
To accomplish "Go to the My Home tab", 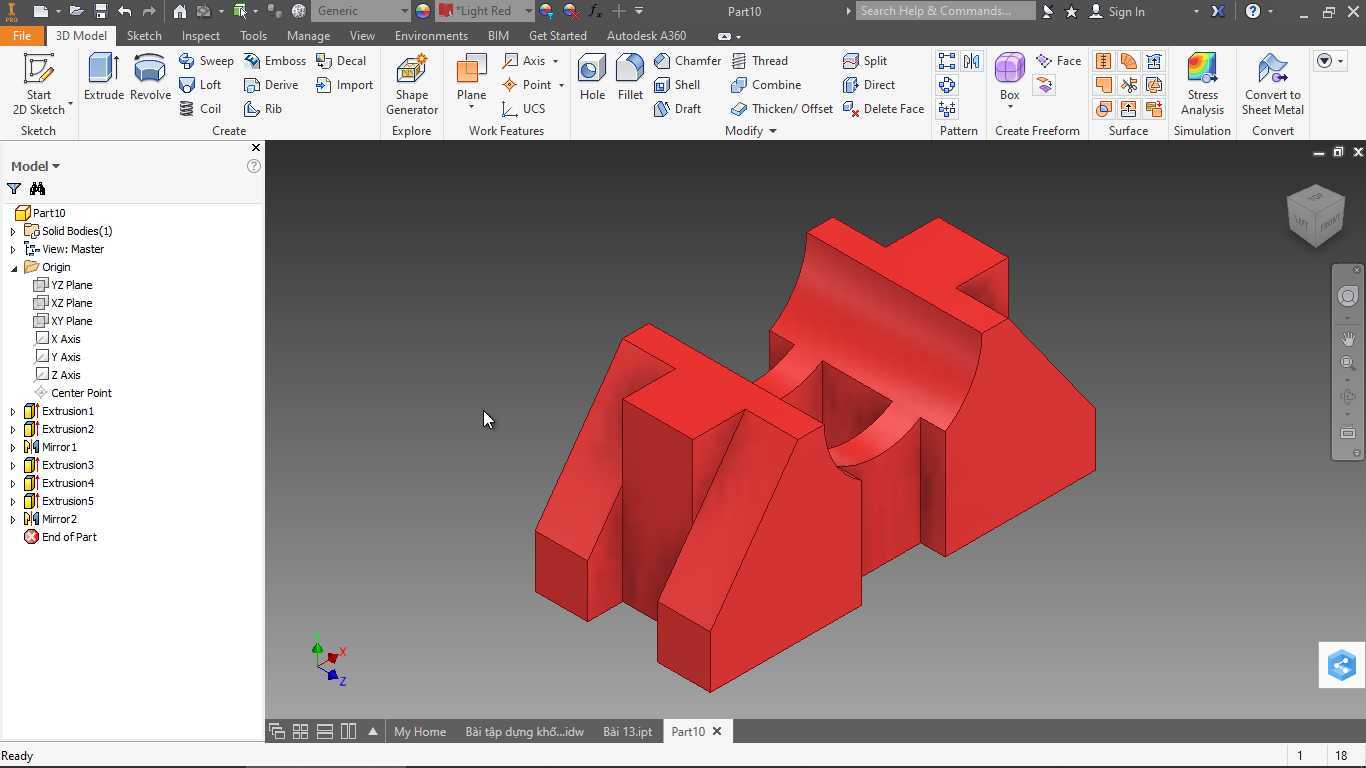I will 420,731.
